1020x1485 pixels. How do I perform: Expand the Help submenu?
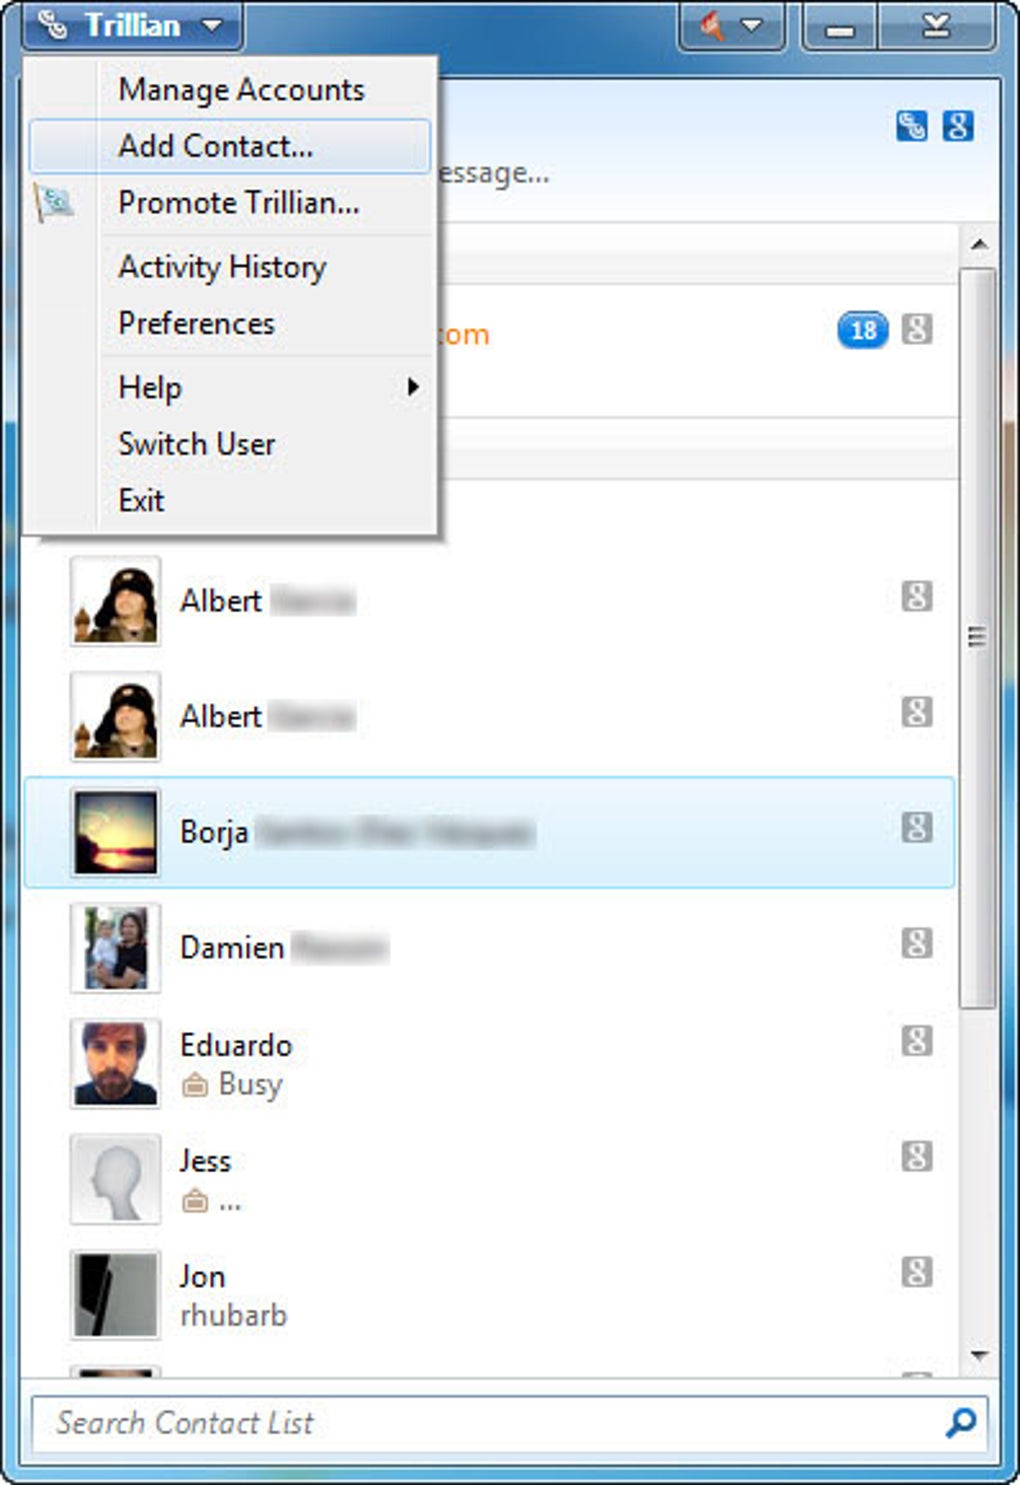coord(230,387)
